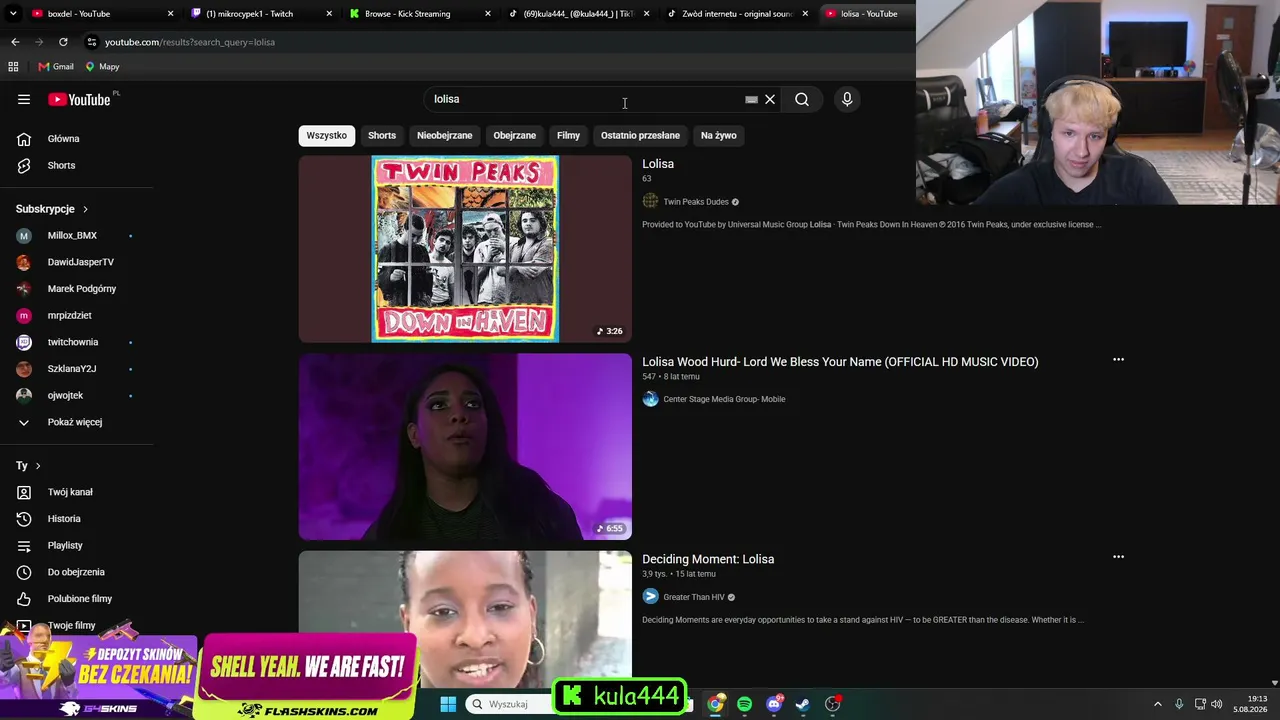Play the Twin Peaks Down in Heaven thumbnail

[465, 249]
